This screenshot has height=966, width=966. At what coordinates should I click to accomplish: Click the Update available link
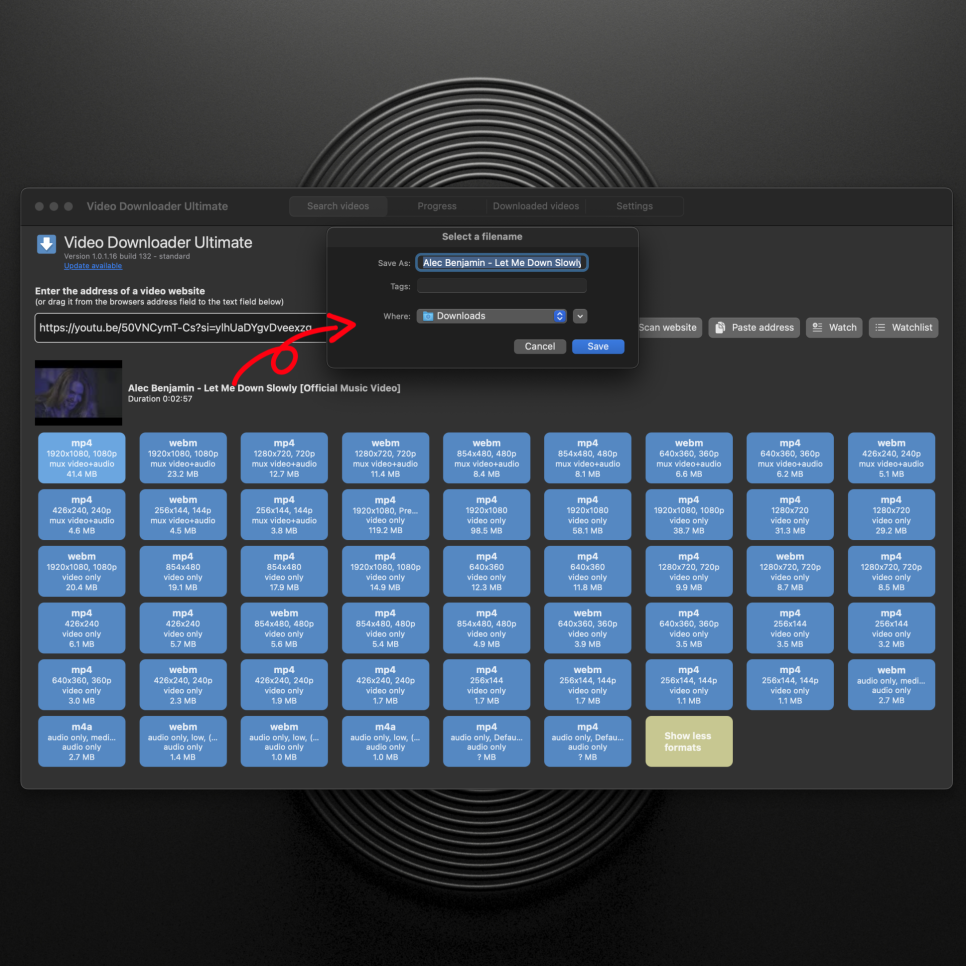point(93,266)
